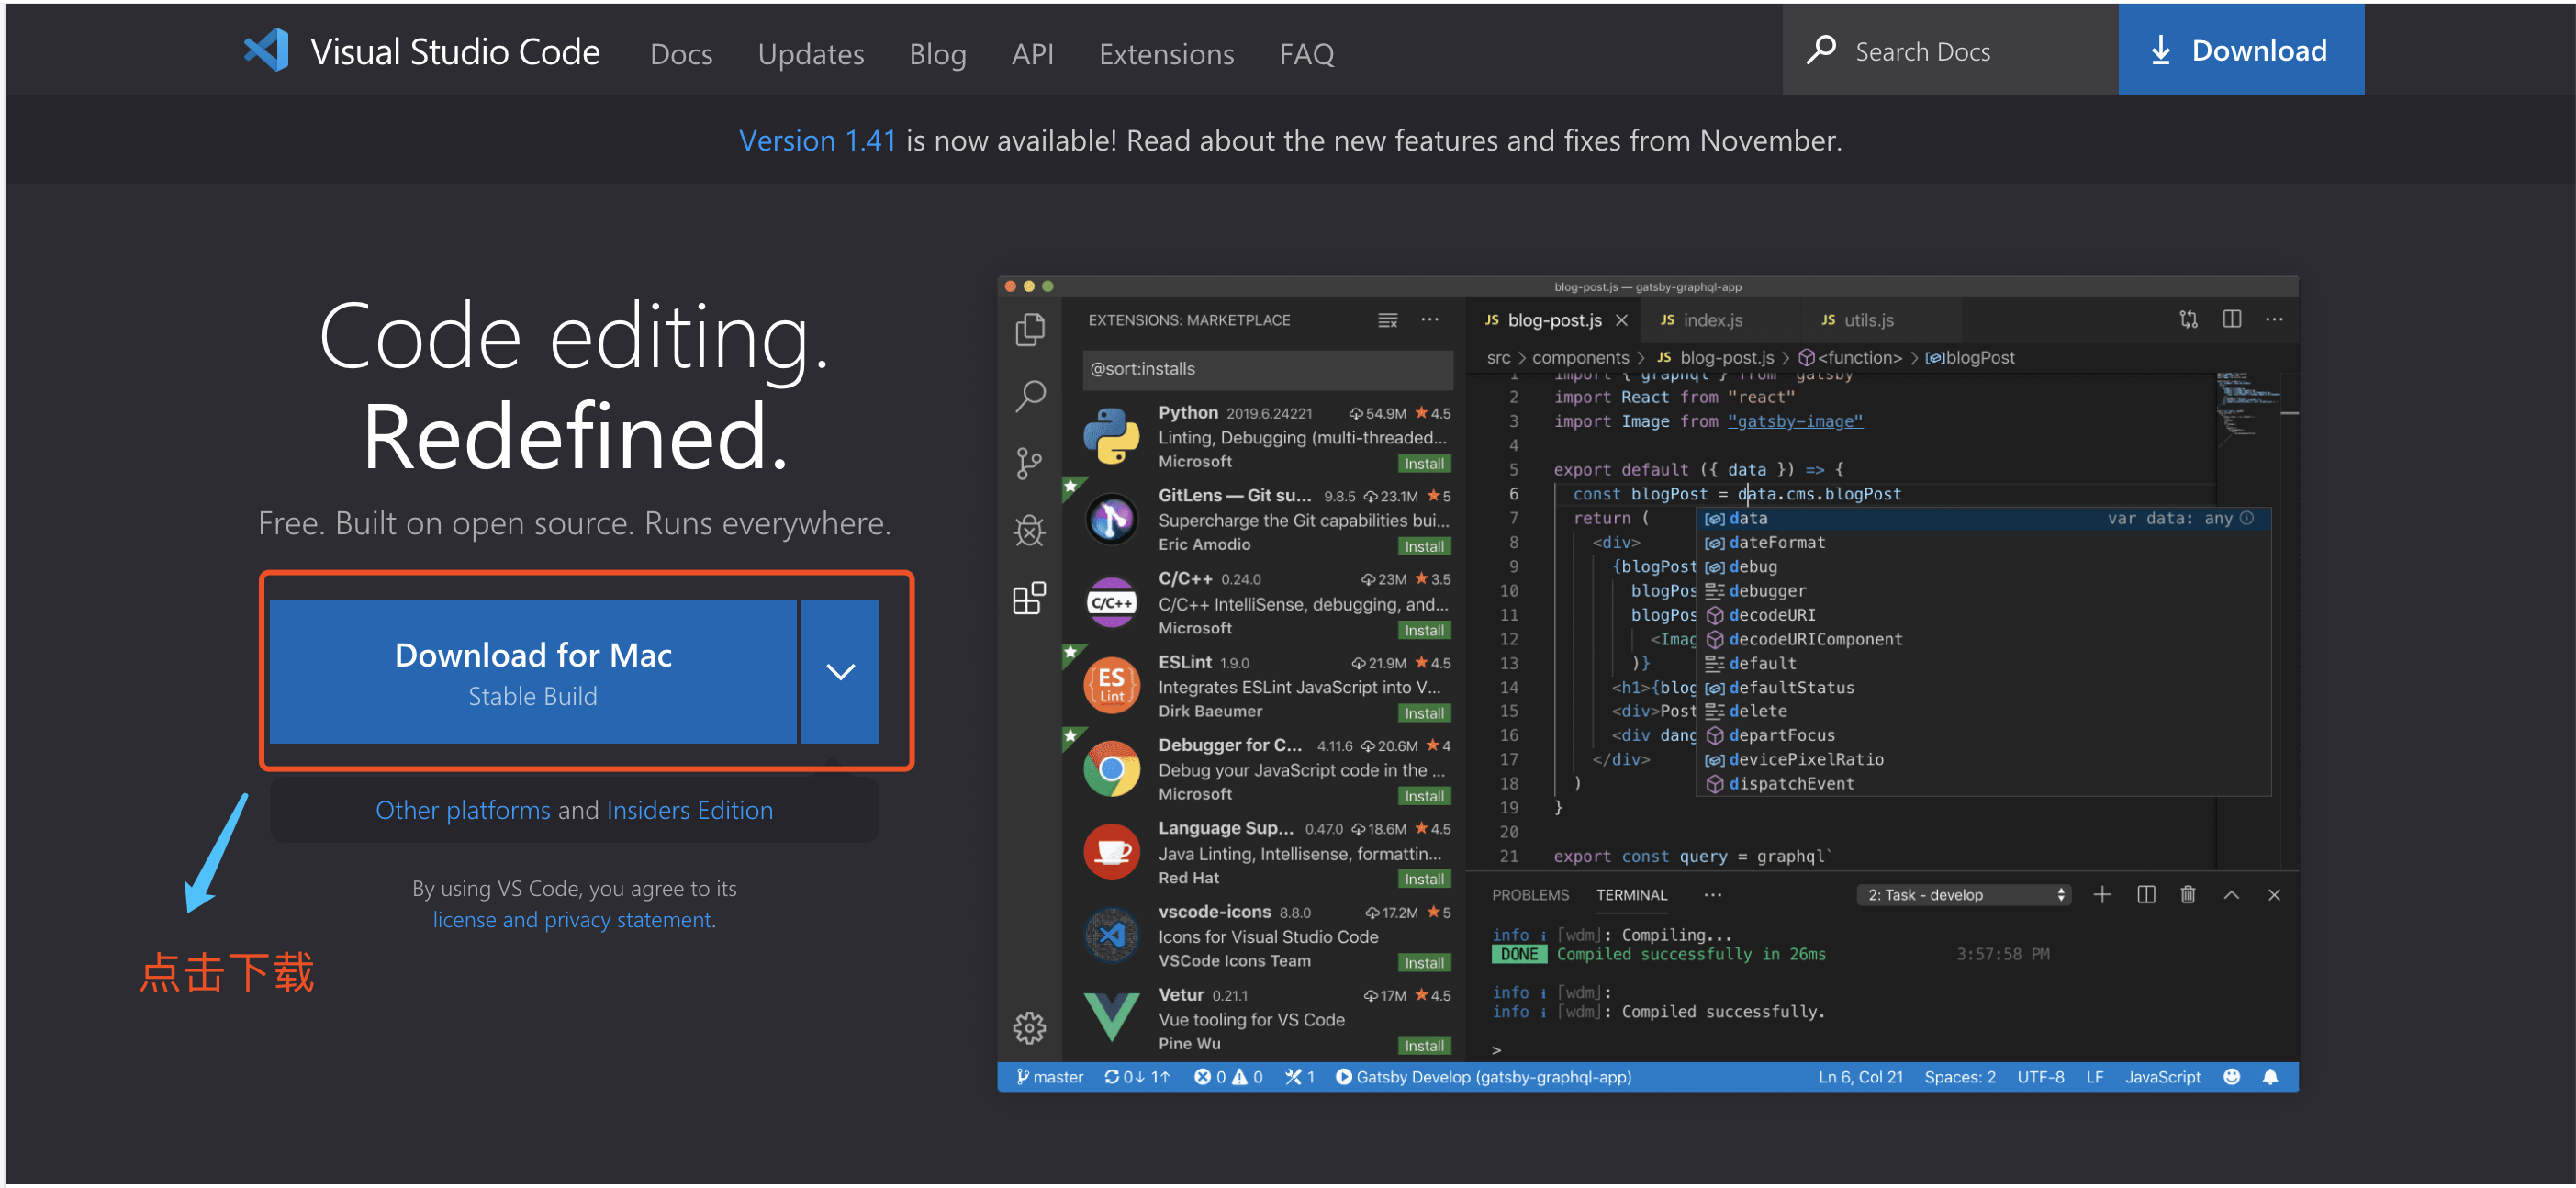Open the '2: Task - develop' terminal dropdown
The width and height of the screenshot is (2576, 1188).
pos(1963,894)
